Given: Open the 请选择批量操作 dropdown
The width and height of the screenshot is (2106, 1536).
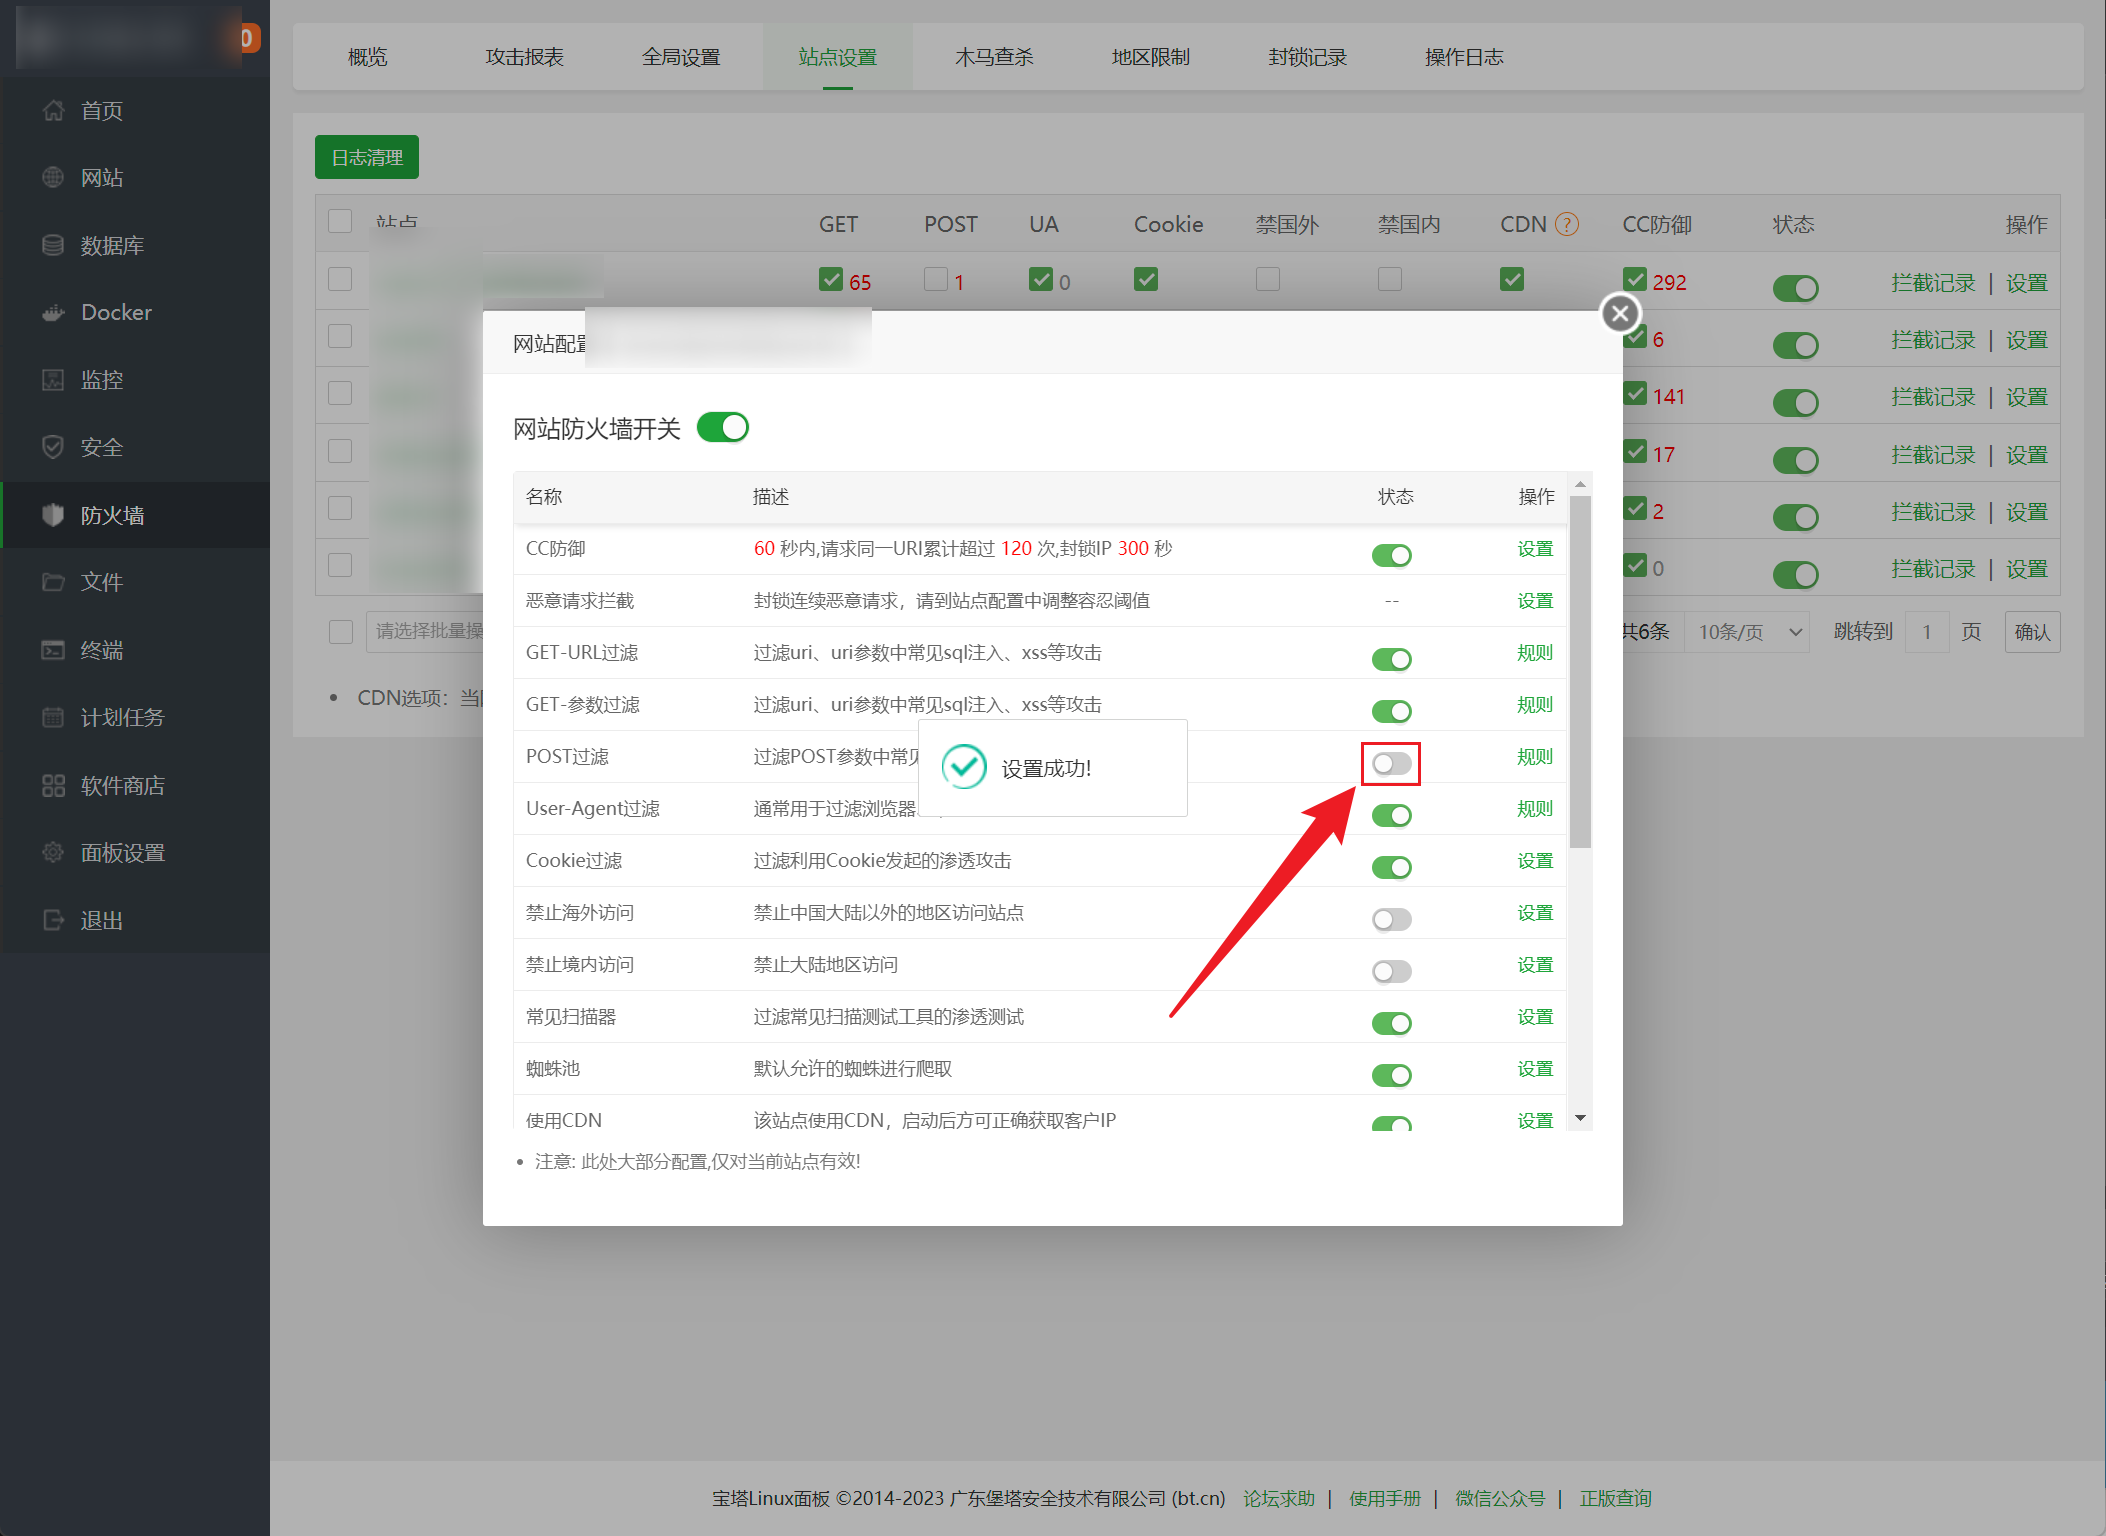Looking at the screenshot, I should (425, 631).
